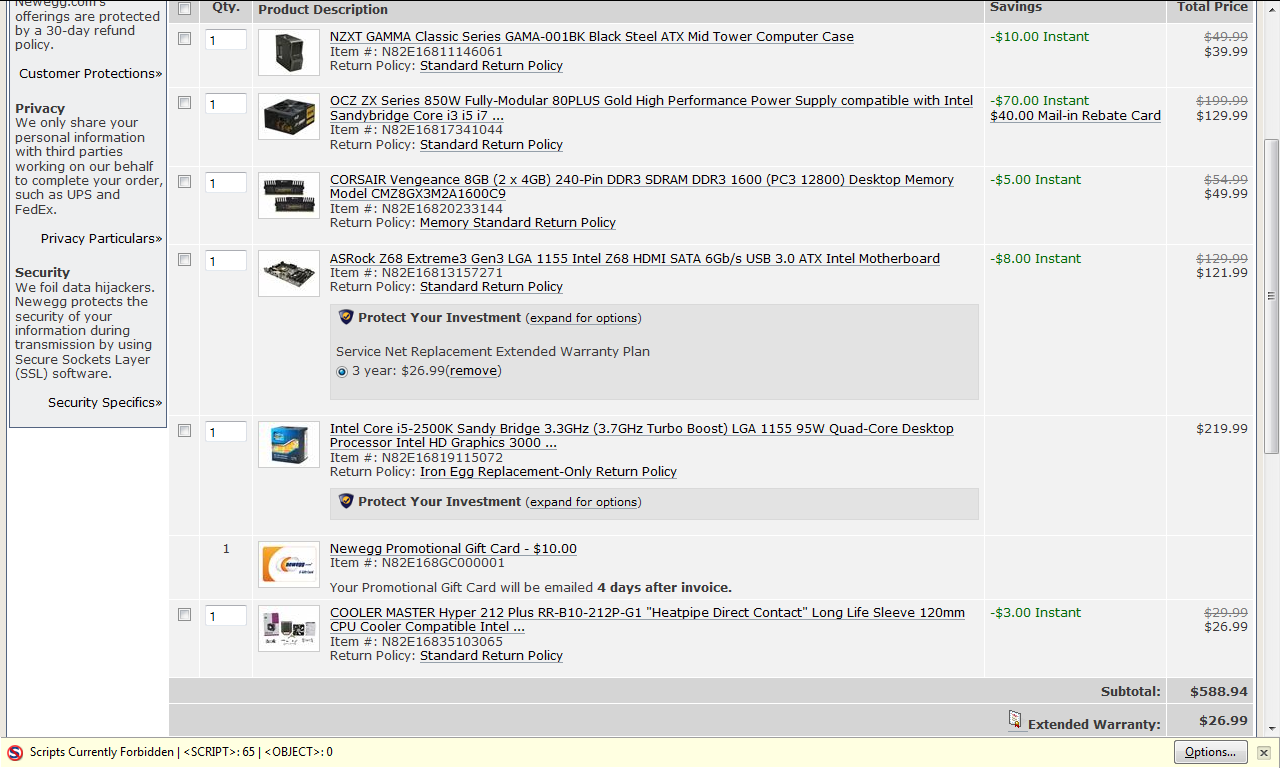The image size is (1280, 768).
Task: Click the shield icon beside ASRock Protect Your Investment
Action: pos(346,317)
